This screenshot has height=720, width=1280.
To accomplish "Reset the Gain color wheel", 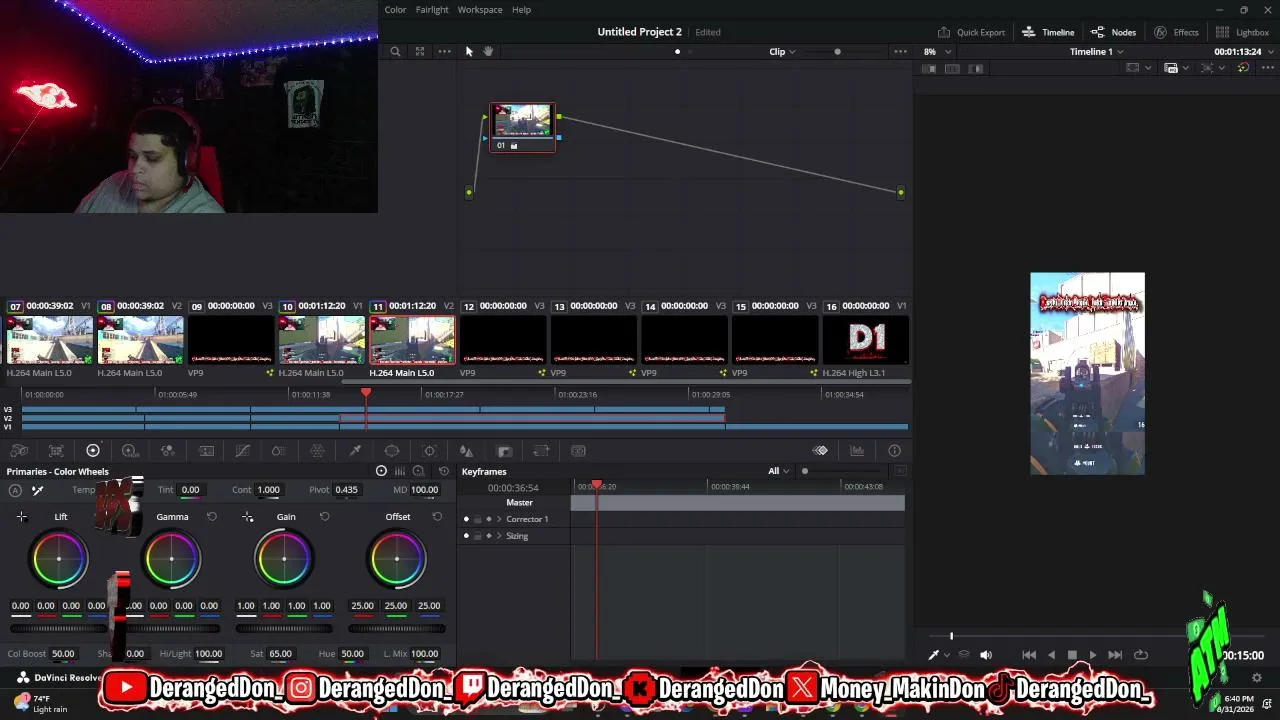I will (x=324, y=517).
